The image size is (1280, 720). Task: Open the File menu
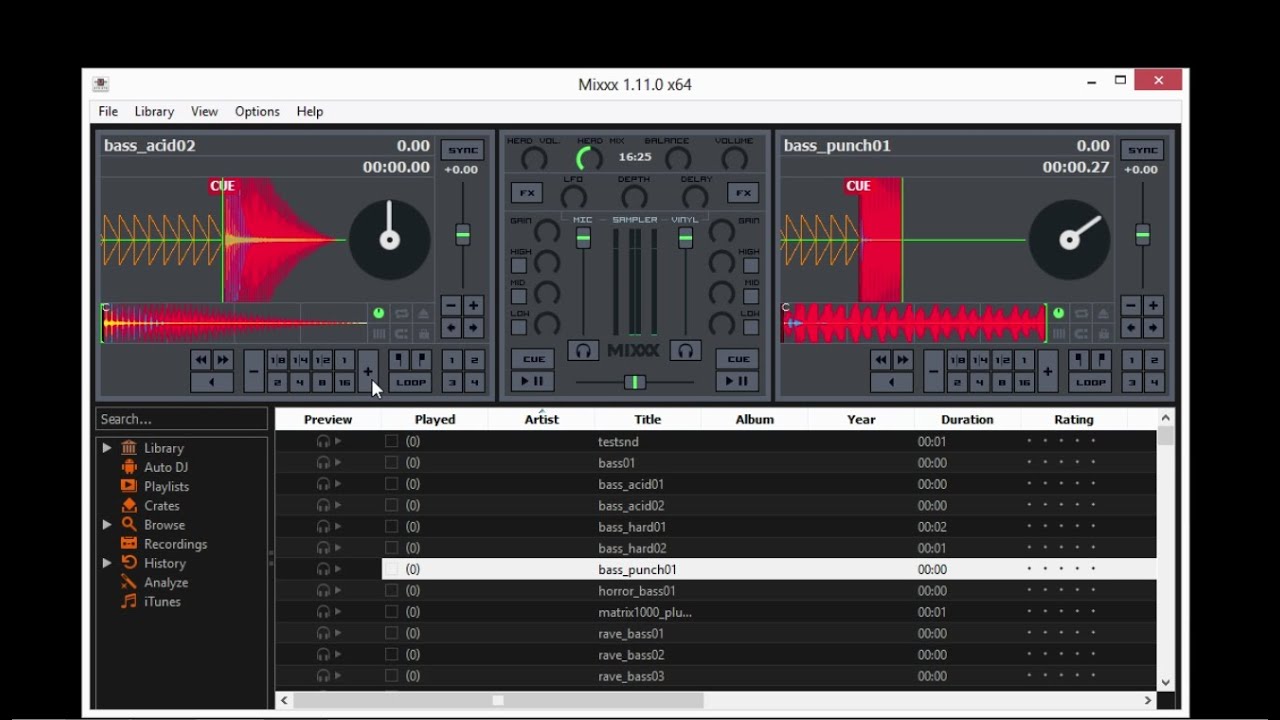coord(108,111)
